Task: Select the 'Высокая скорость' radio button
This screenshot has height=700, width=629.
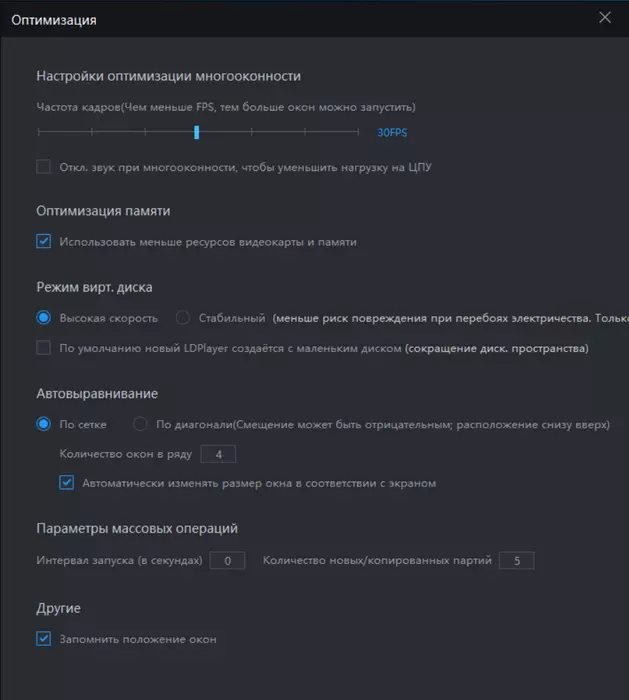Action: coord(44,318)
